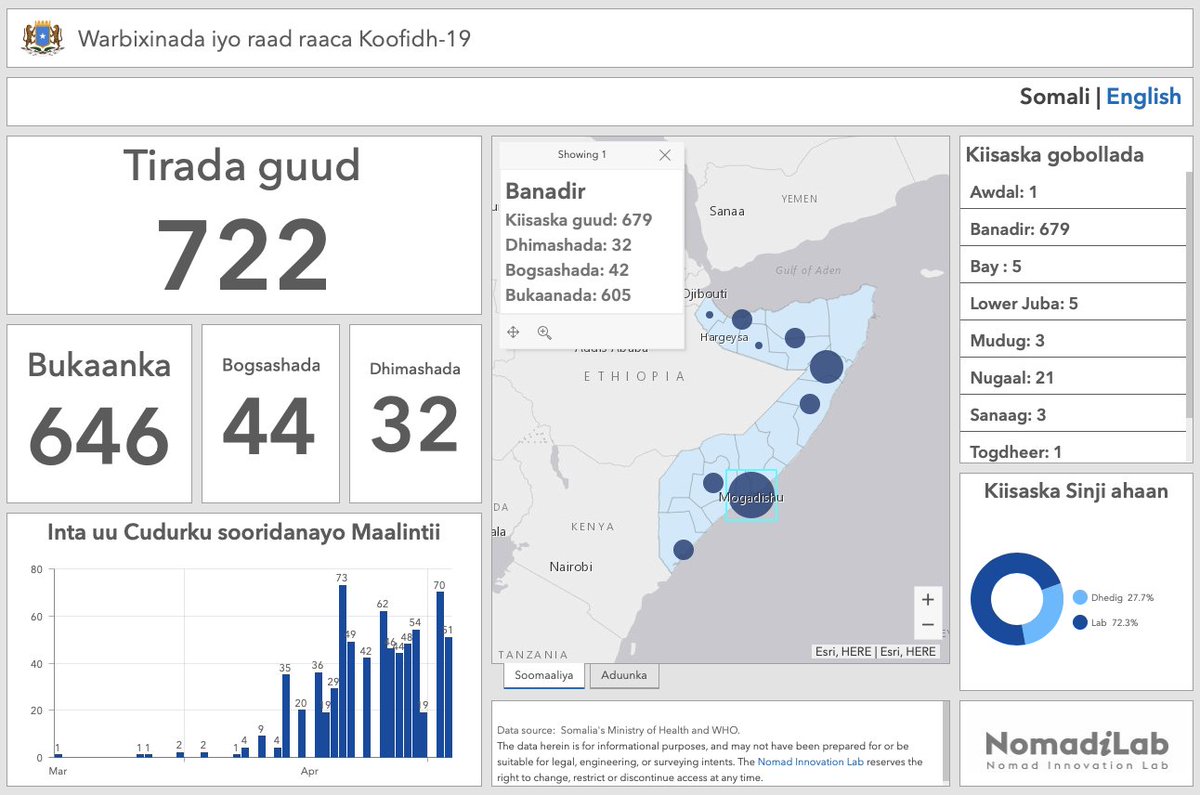This screenshot has height=795, width=1200.
Task: Click the Kiisaska gobollada panel heading
Action: (x=1055, y=155)
